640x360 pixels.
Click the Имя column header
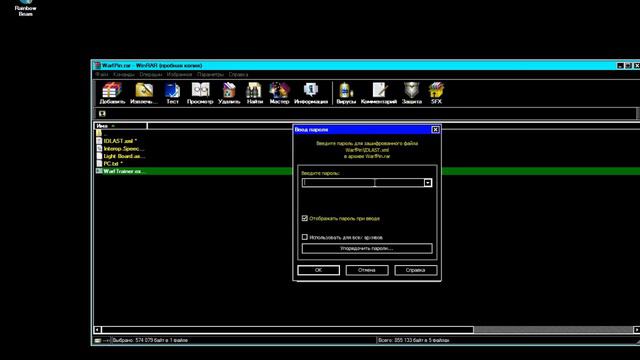[x=121, y=126]
